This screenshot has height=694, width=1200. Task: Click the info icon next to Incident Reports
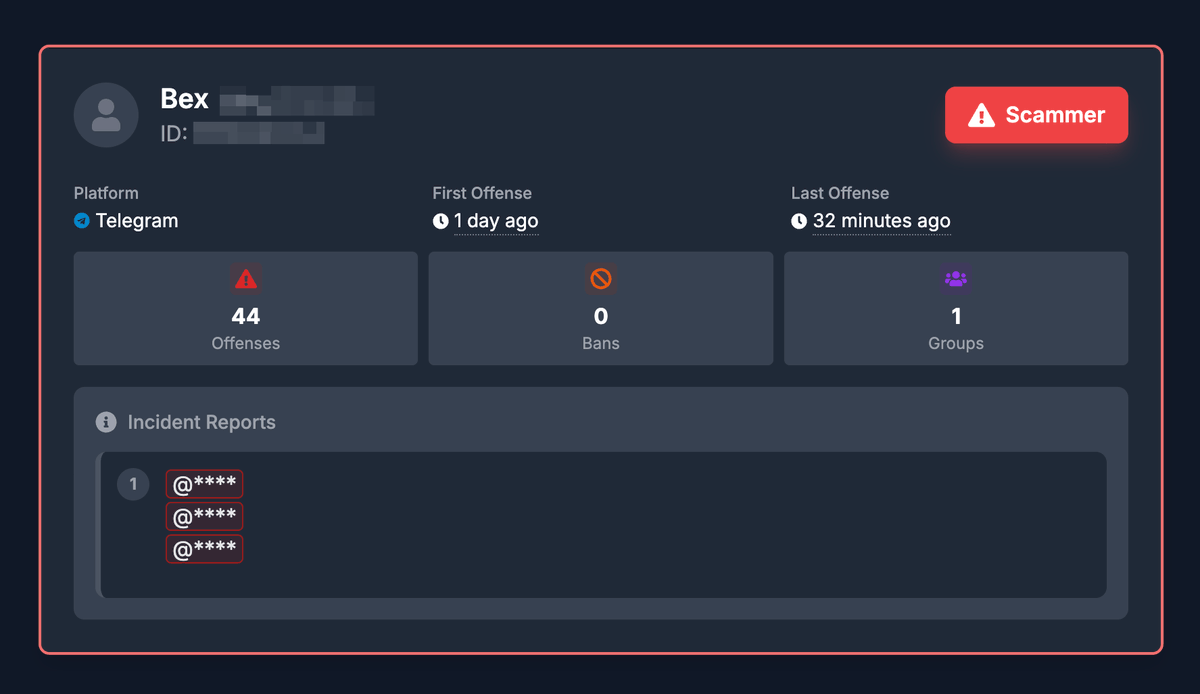(106, 422)
